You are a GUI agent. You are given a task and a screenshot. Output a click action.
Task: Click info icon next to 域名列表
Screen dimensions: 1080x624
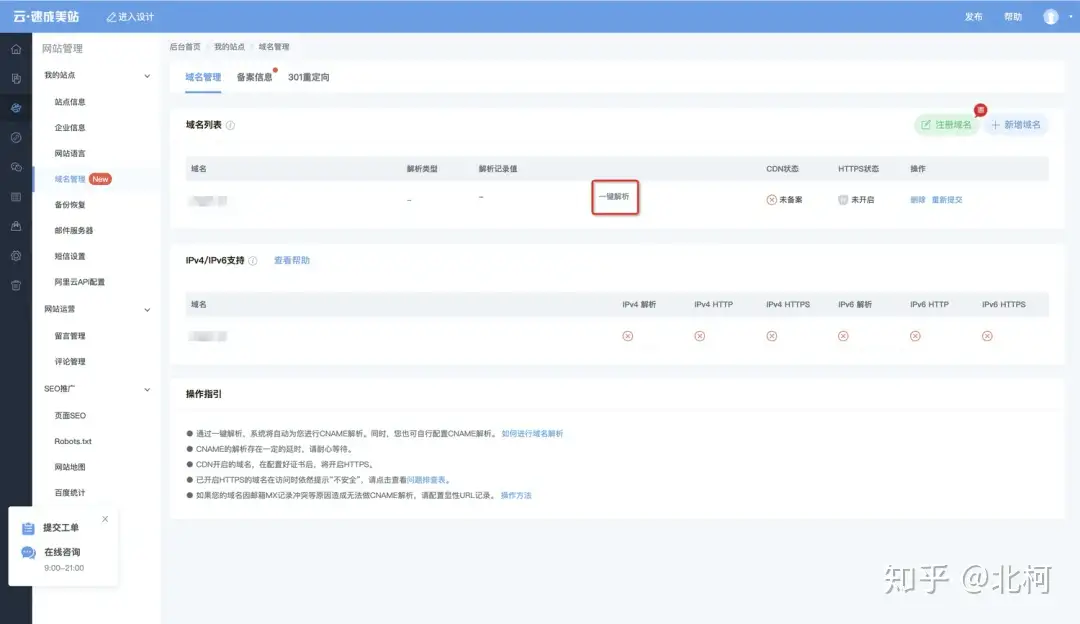tap(231, 126)
